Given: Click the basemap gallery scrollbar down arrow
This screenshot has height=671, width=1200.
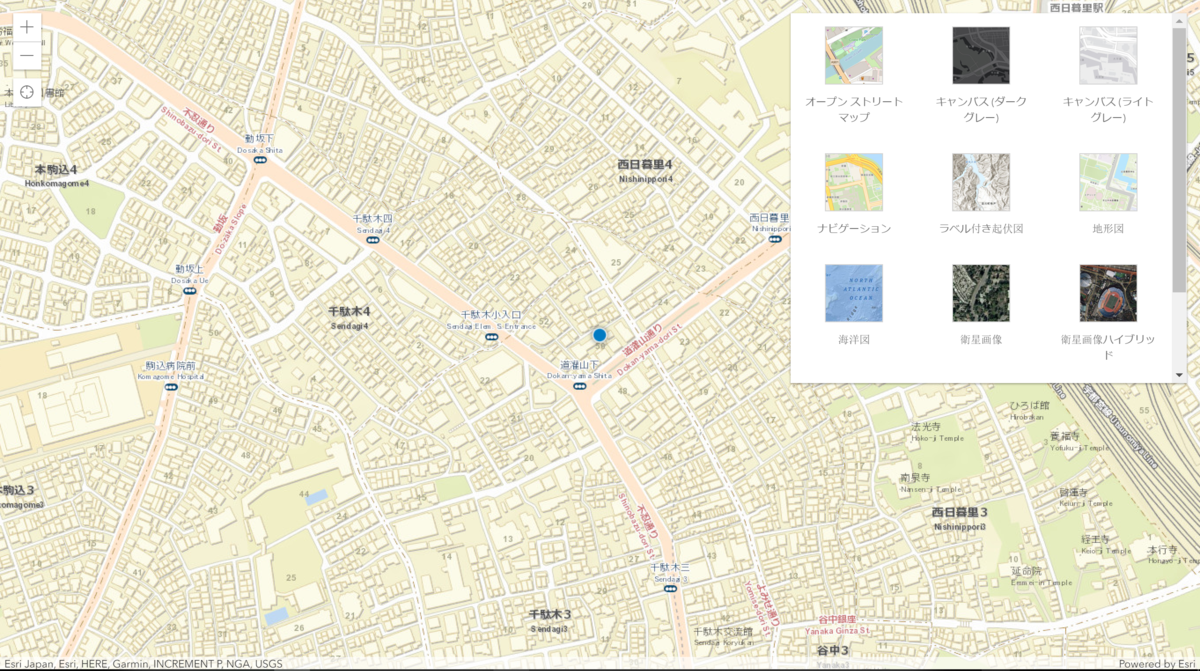Looking at the screenshot, I should (x=1180, y=375).
